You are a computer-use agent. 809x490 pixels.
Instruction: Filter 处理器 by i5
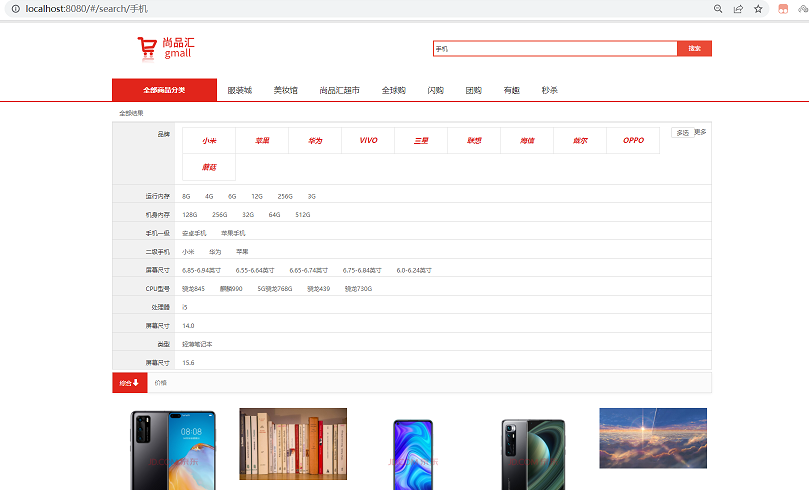(185, 307)
